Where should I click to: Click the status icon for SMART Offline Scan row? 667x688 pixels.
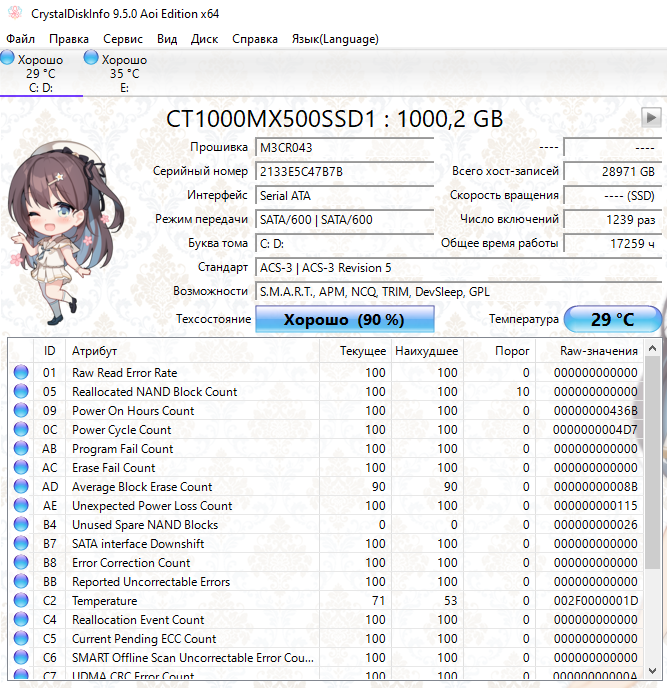click(x=21, y=658)
